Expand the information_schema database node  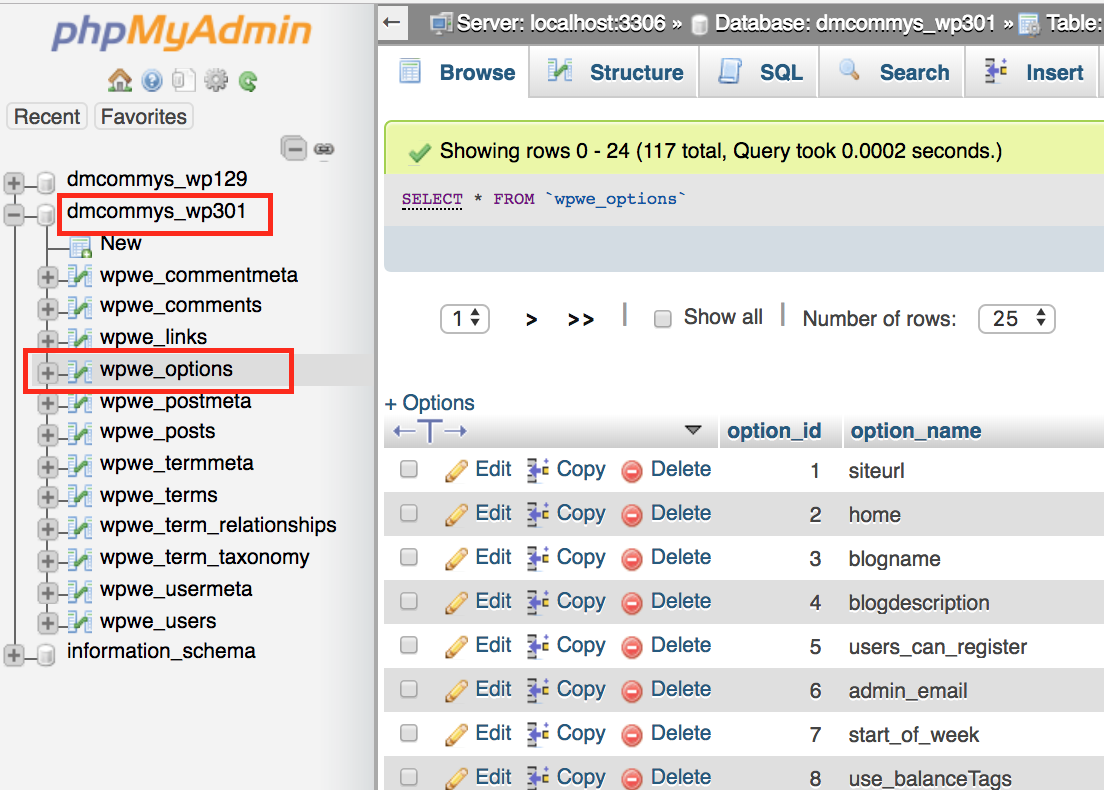[13, 656]
